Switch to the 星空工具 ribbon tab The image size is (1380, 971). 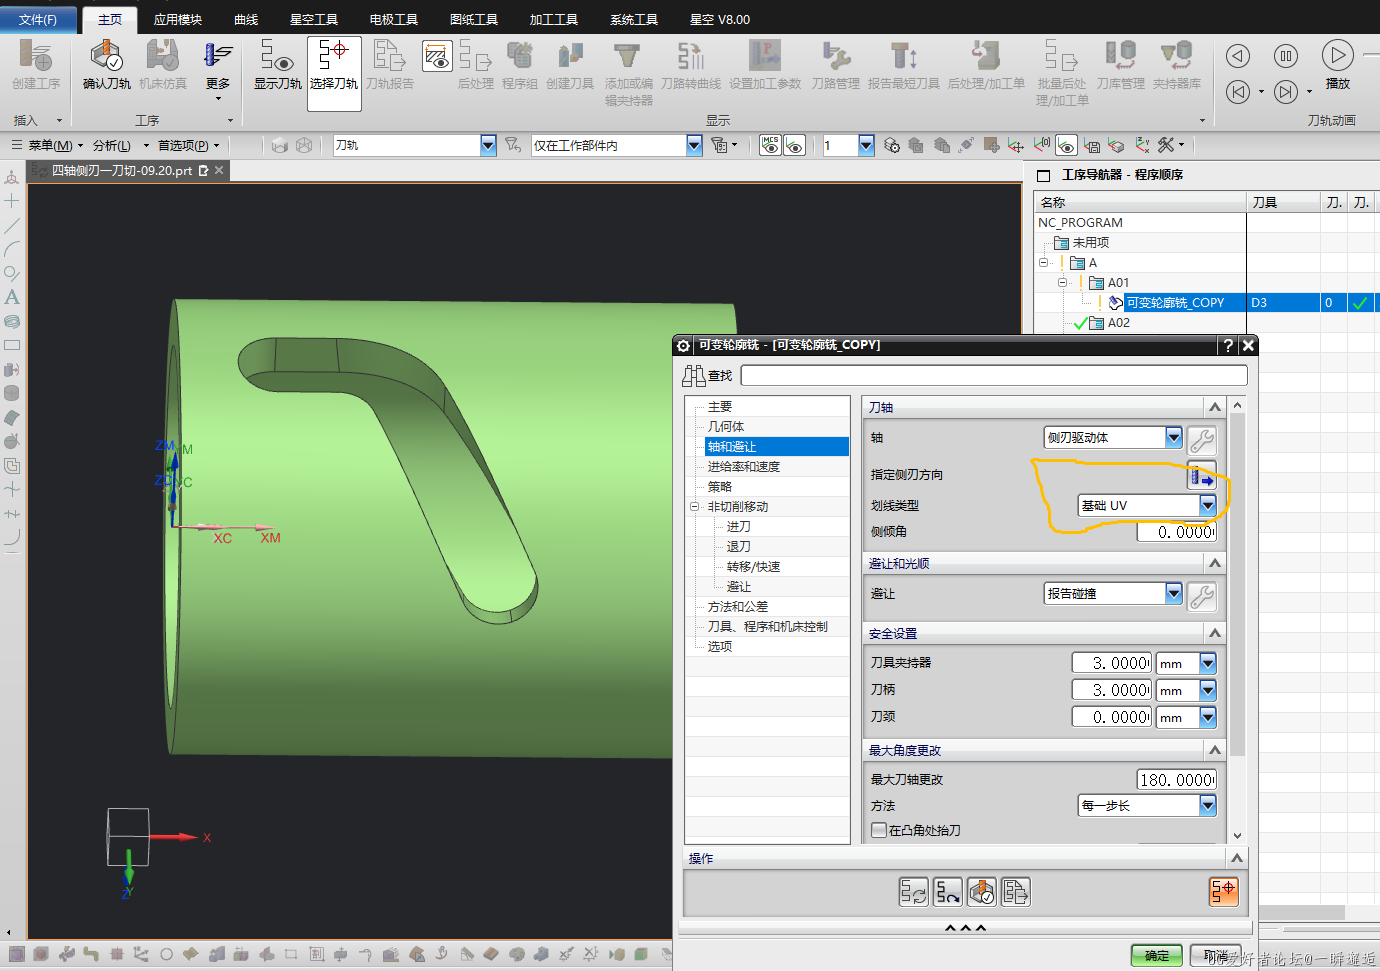[314, 19]
